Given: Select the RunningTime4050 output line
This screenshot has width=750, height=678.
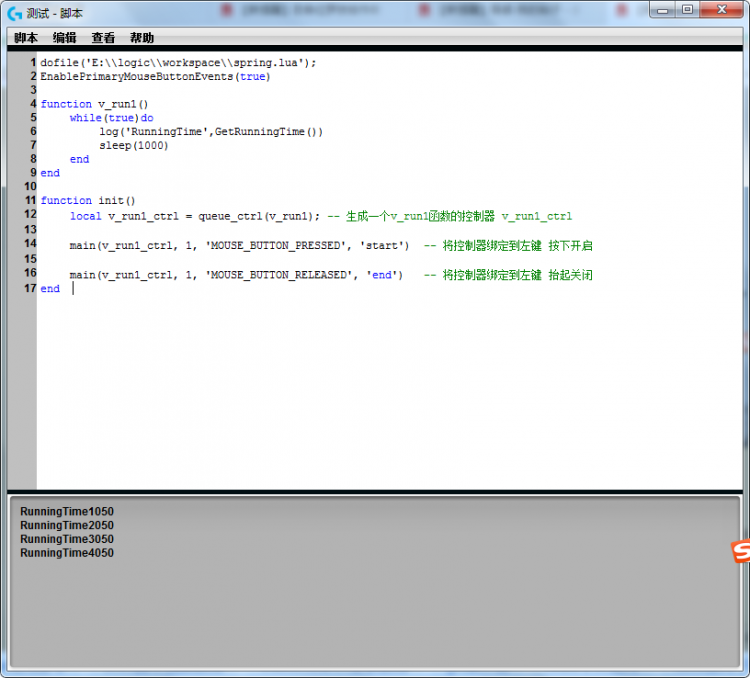Looking at the screenshot, I should click(67, 553).
